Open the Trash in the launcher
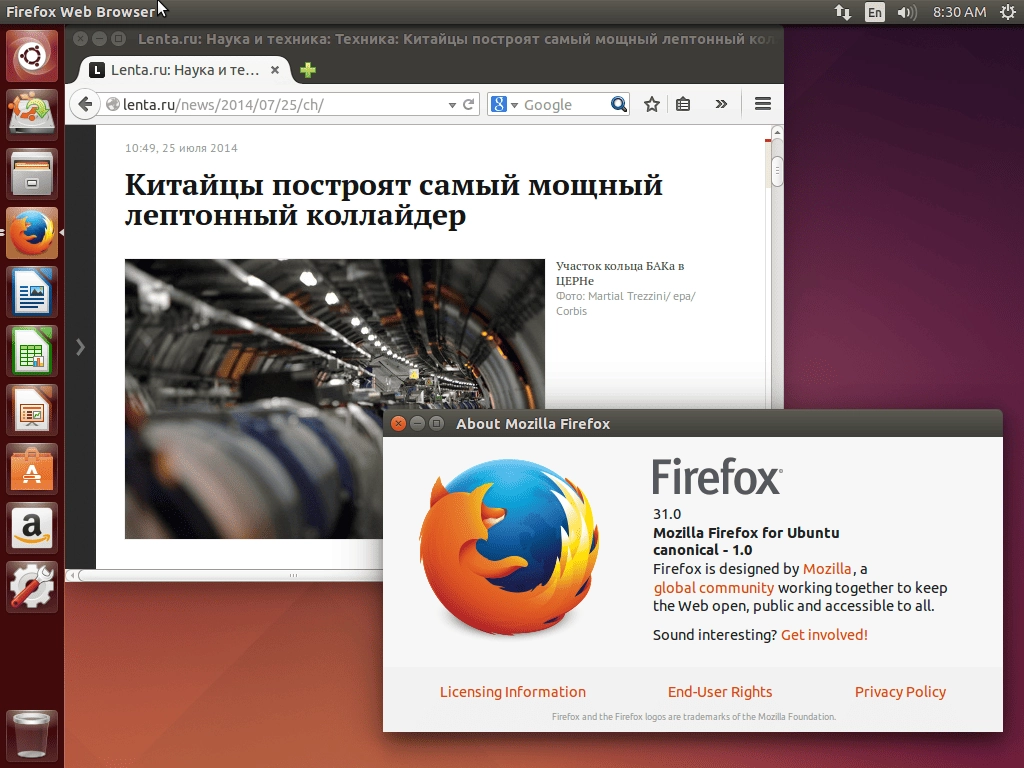Viewport: 1024px width, 768px height. 32,735
